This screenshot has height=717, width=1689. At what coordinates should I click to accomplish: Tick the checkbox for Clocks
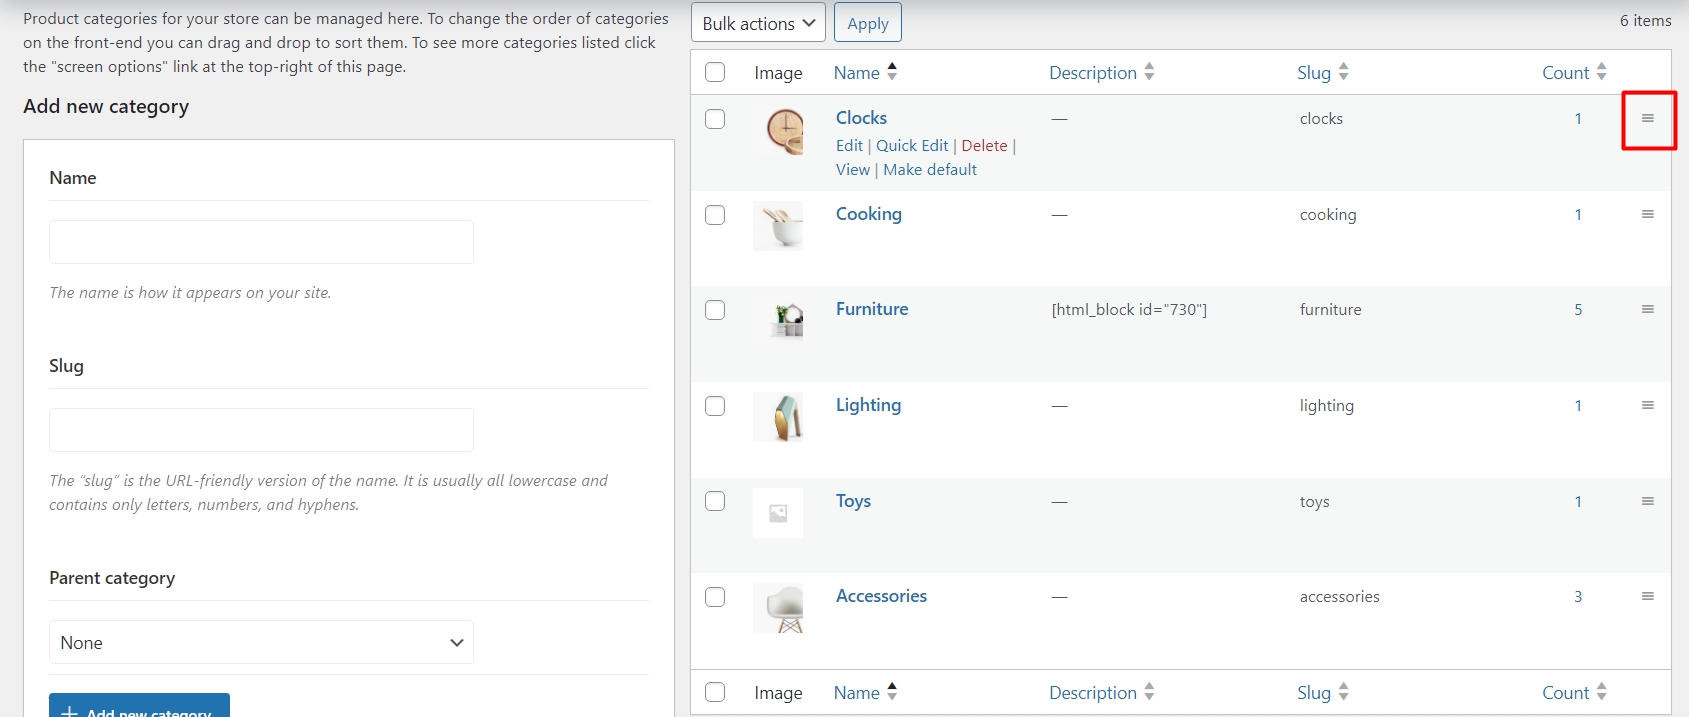(715, 119)
